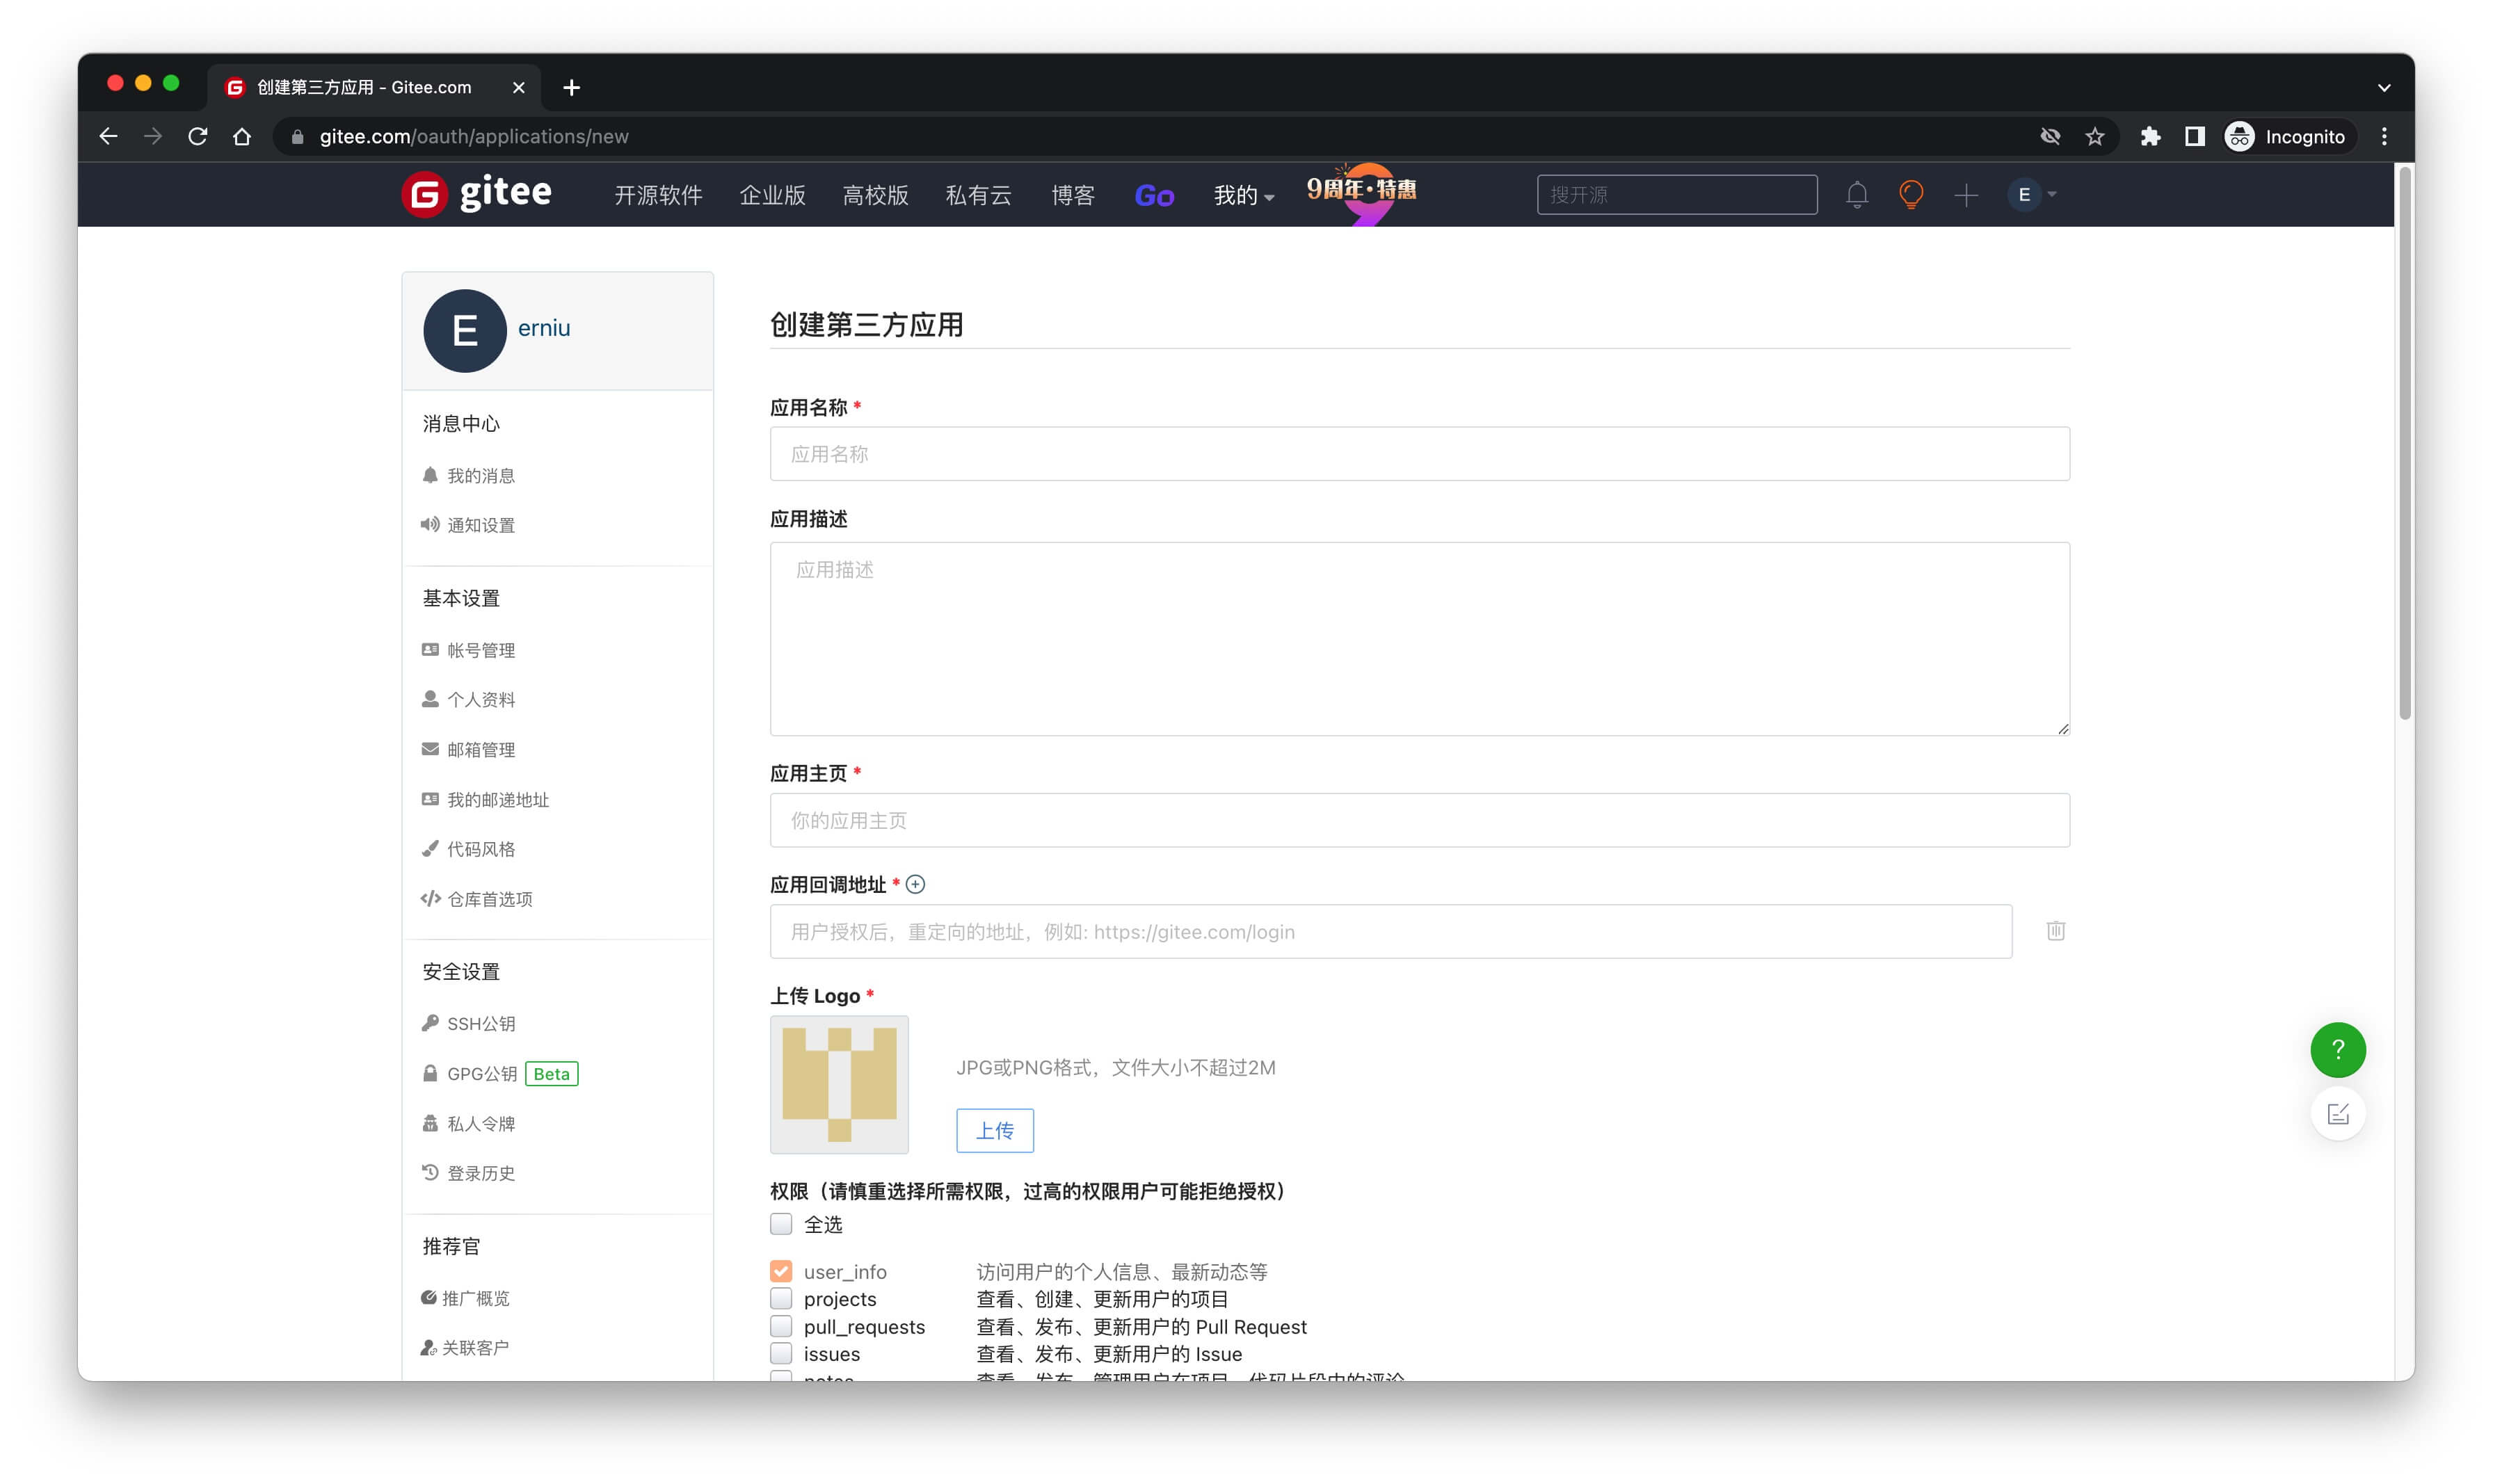The height and width of the screenshot is (1484, 2493).
Task: Check the 全选 select-all checkbox
Action: click(781, 1224)
